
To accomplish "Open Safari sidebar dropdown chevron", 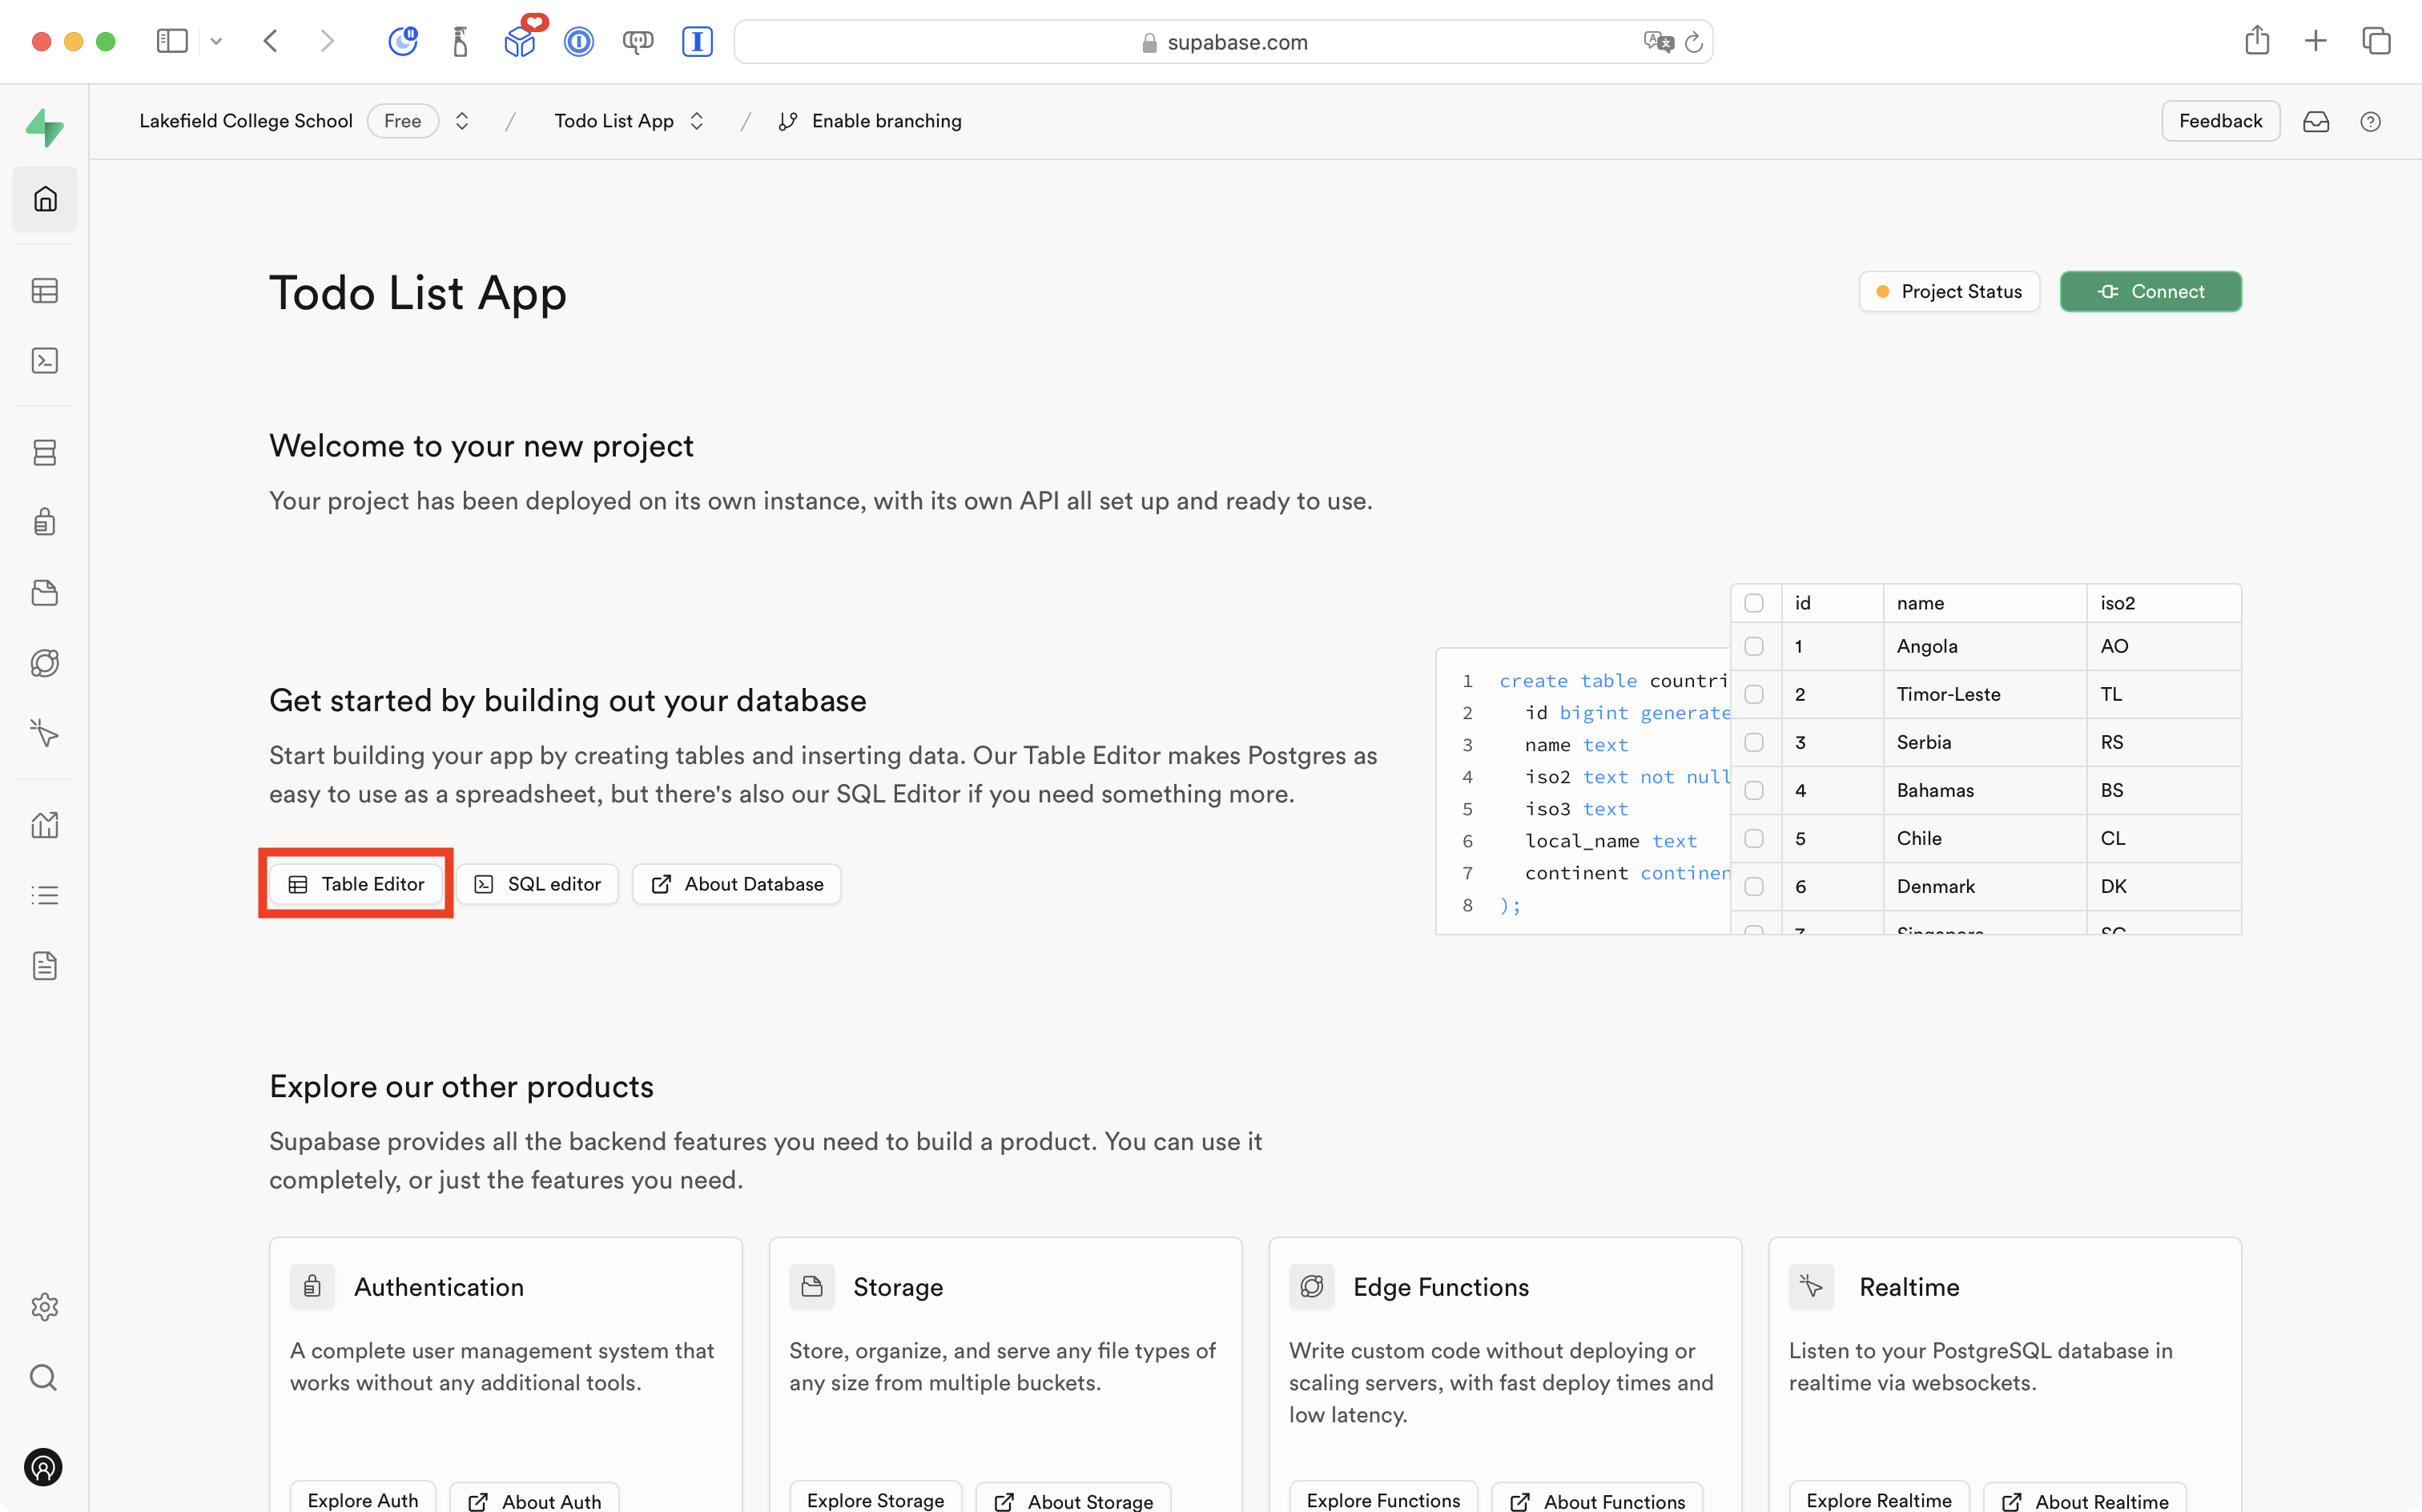I will click(x=216, y=41).
